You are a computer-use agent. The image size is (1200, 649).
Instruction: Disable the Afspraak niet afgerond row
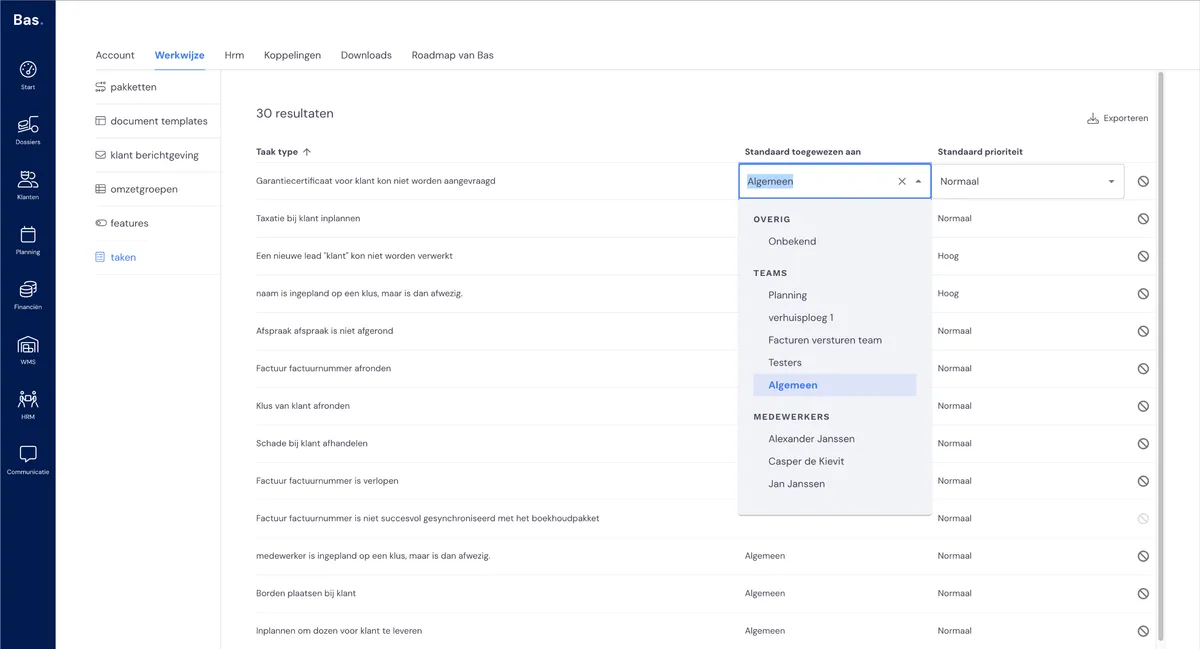[1143, 331]
